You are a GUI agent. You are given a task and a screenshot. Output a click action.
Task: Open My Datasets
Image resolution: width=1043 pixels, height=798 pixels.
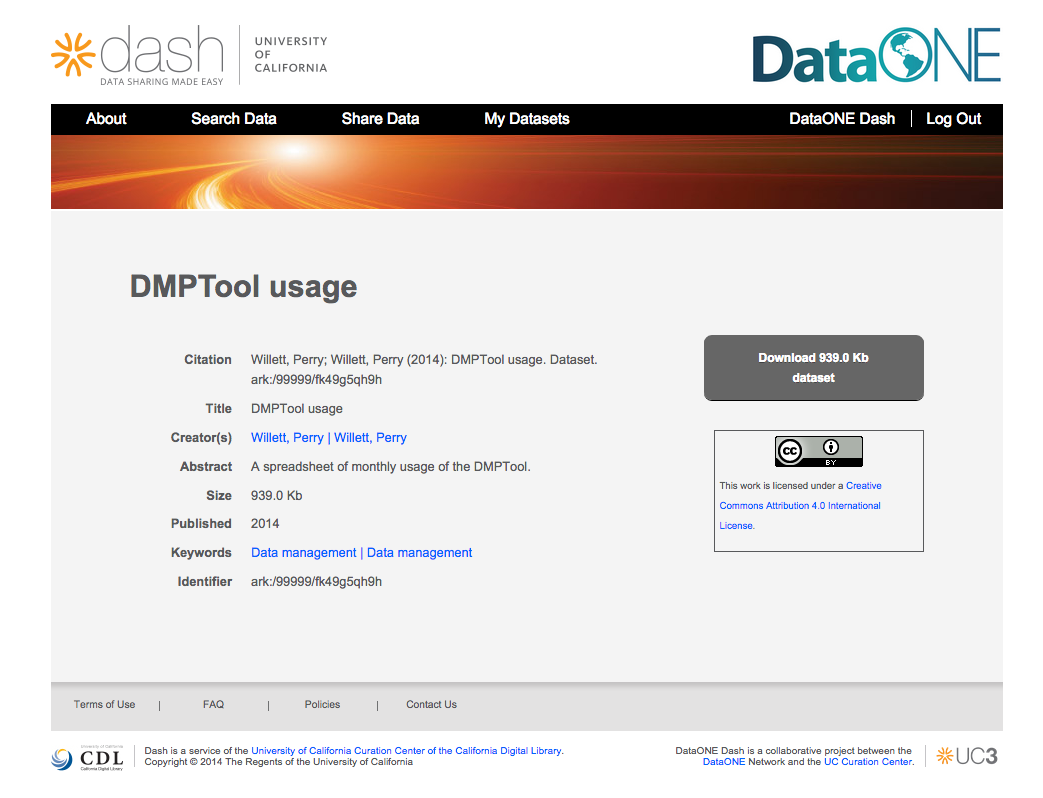[x=527, y=119]
